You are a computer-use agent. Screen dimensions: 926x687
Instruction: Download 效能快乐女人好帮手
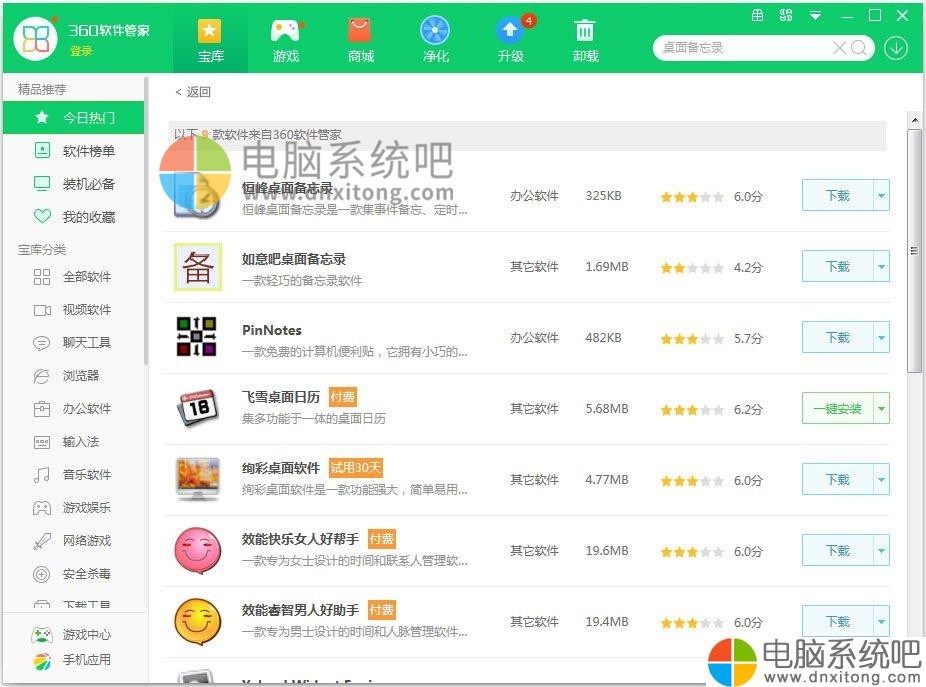(x=837, y=550)
